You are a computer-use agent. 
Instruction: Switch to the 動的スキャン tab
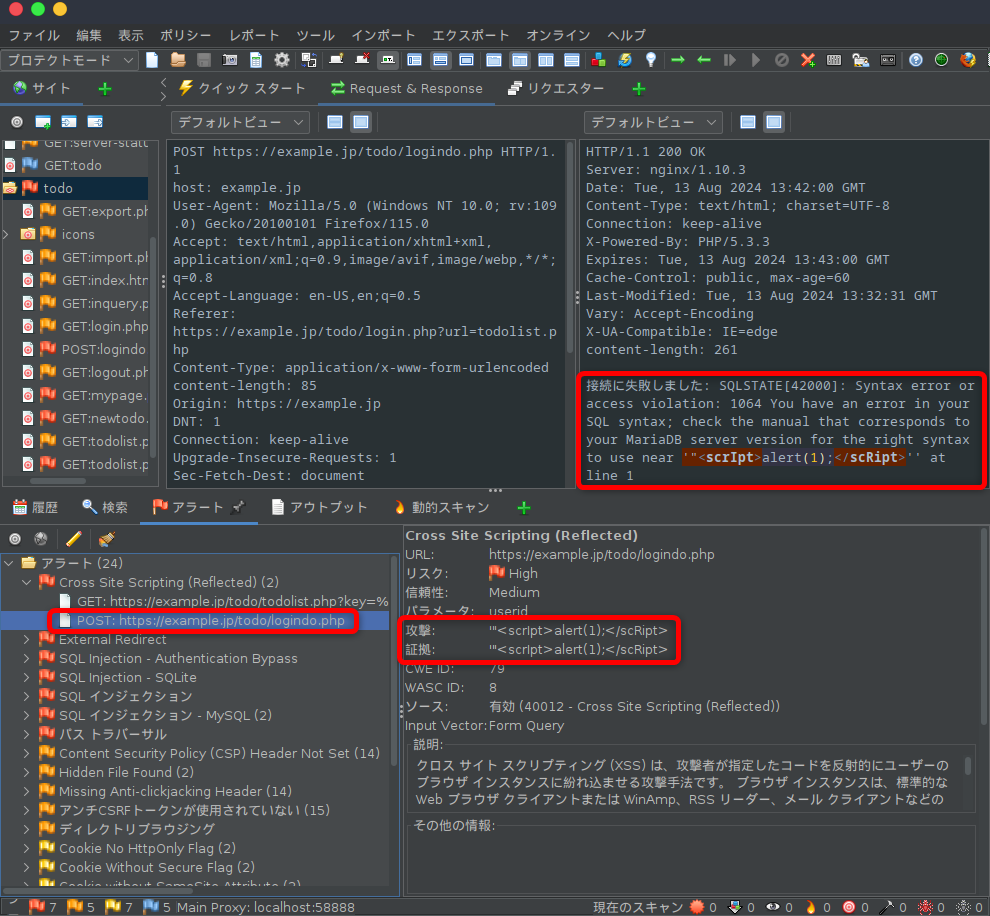441,507
